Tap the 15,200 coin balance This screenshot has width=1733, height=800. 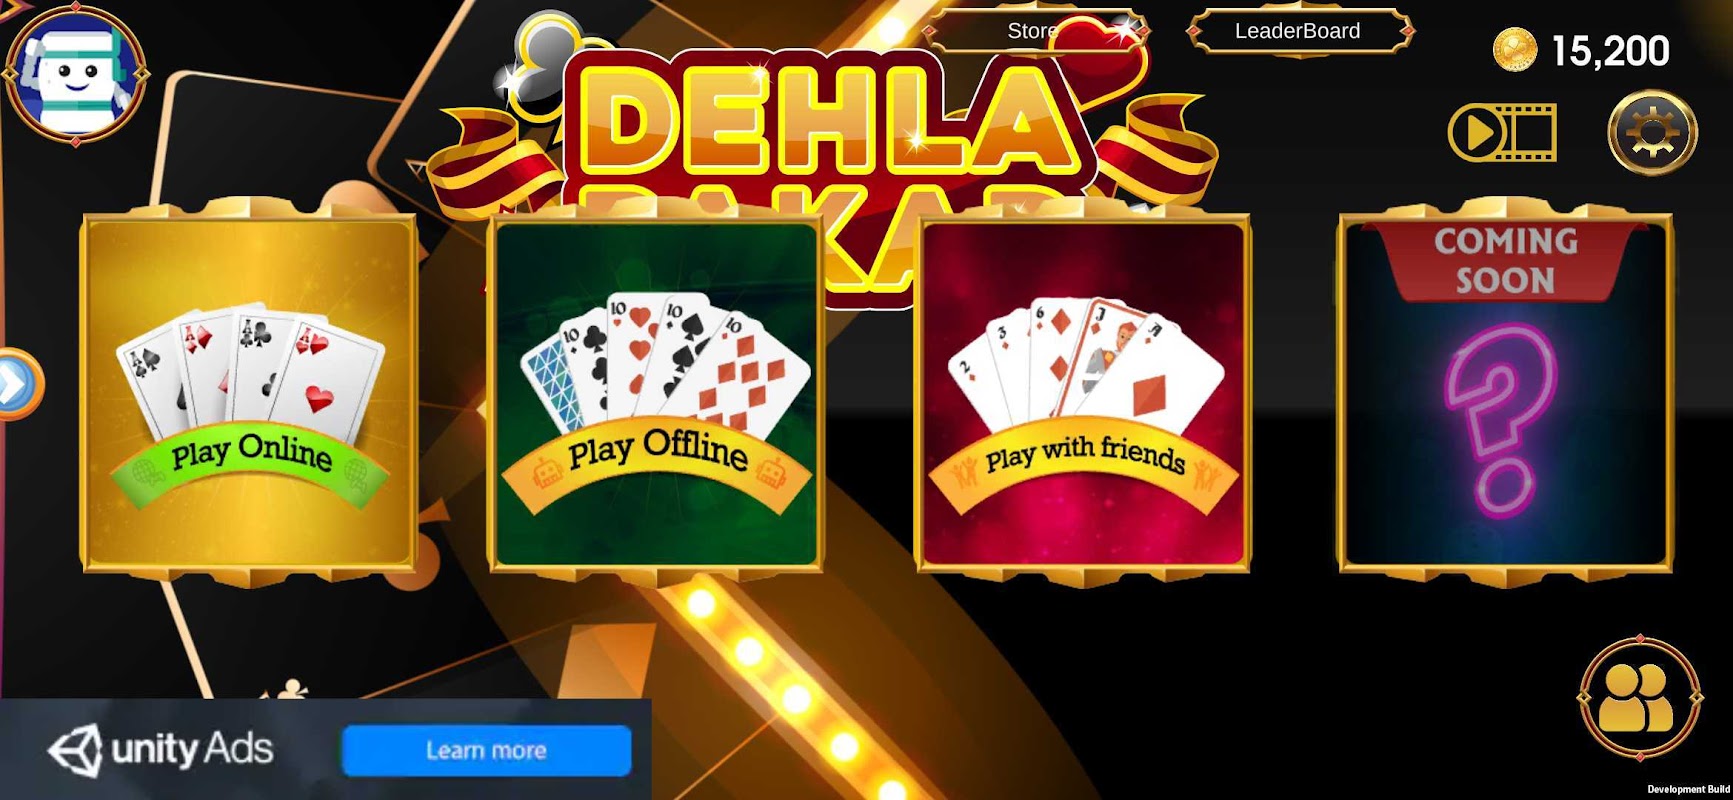[1609, 51]
